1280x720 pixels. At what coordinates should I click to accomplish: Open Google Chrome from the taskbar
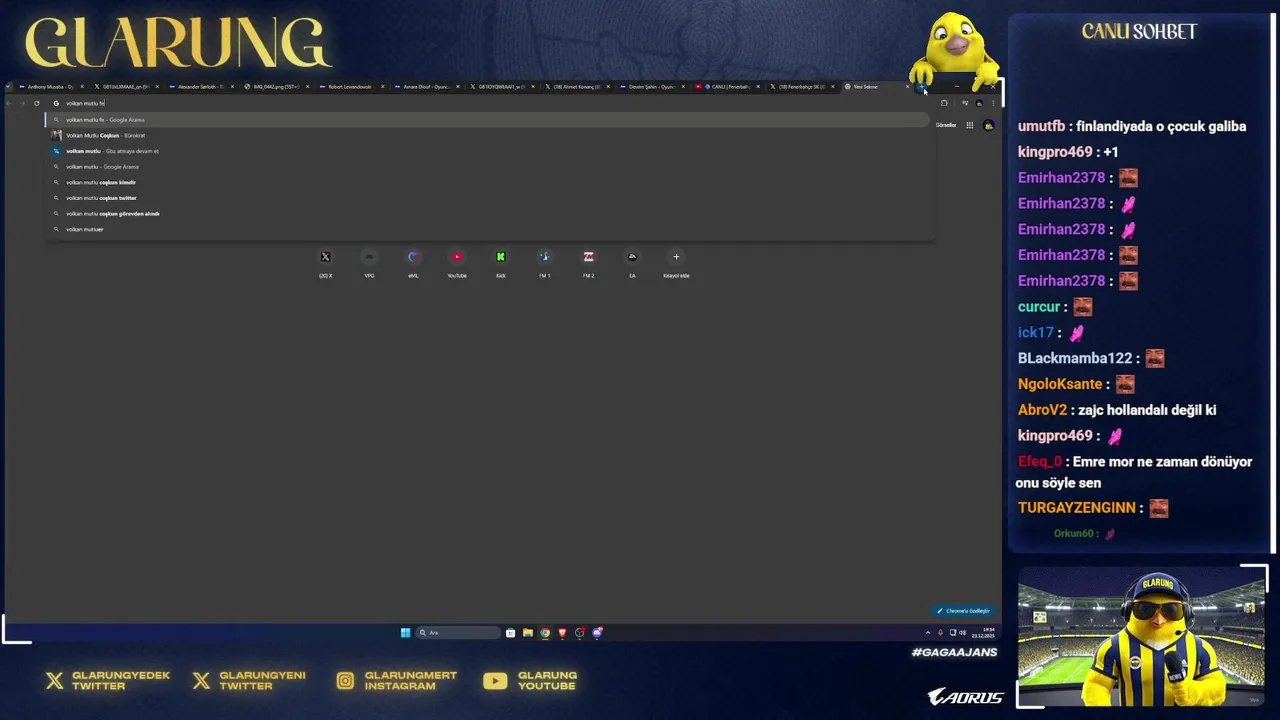[x=545, y=632]
